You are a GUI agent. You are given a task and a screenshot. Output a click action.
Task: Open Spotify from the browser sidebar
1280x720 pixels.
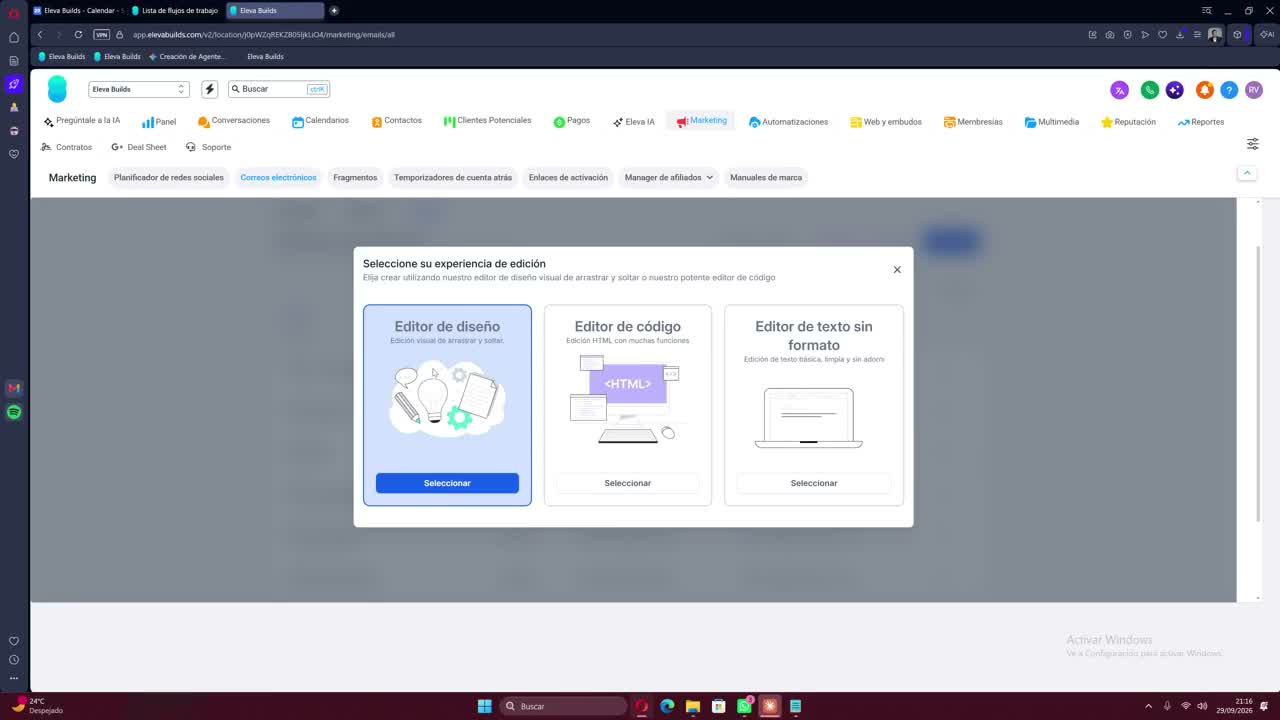pyautogui.click(x=14, y=412)
